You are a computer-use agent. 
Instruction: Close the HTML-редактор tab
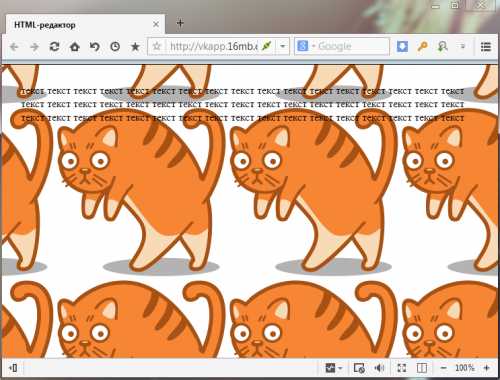click(x=156, y=24)
